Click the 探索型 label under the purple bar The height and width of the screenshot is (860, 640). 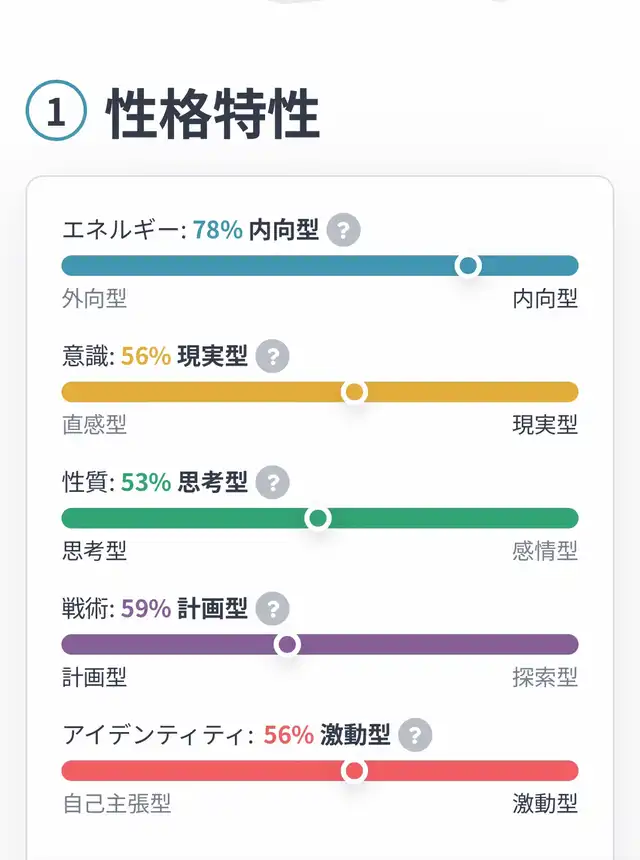tap(545, 677)
